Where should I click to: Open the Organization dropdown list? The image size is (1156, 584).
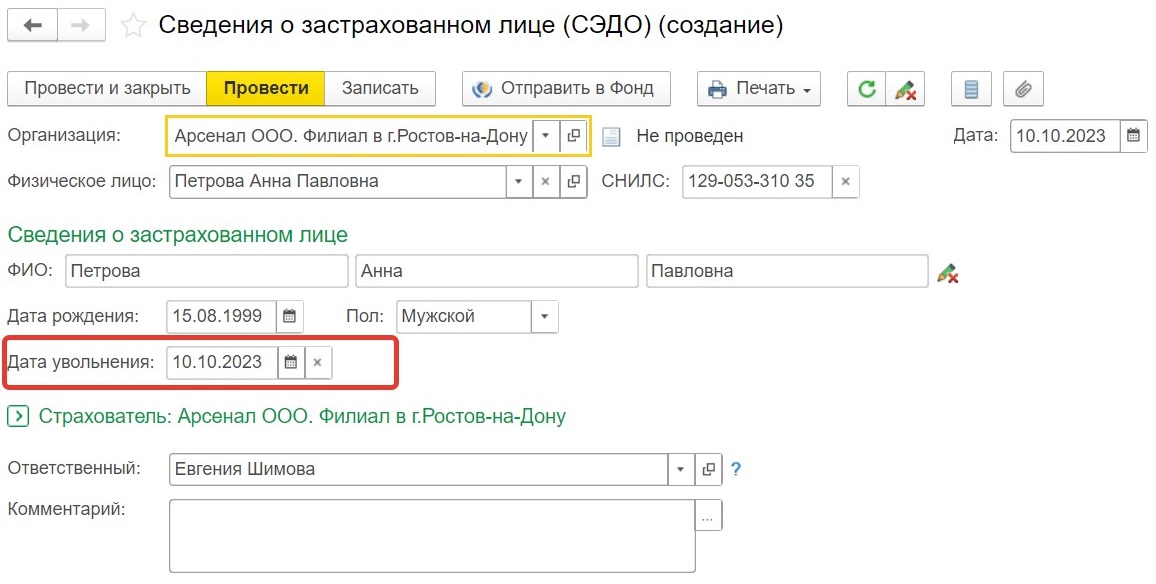[546, 136]
